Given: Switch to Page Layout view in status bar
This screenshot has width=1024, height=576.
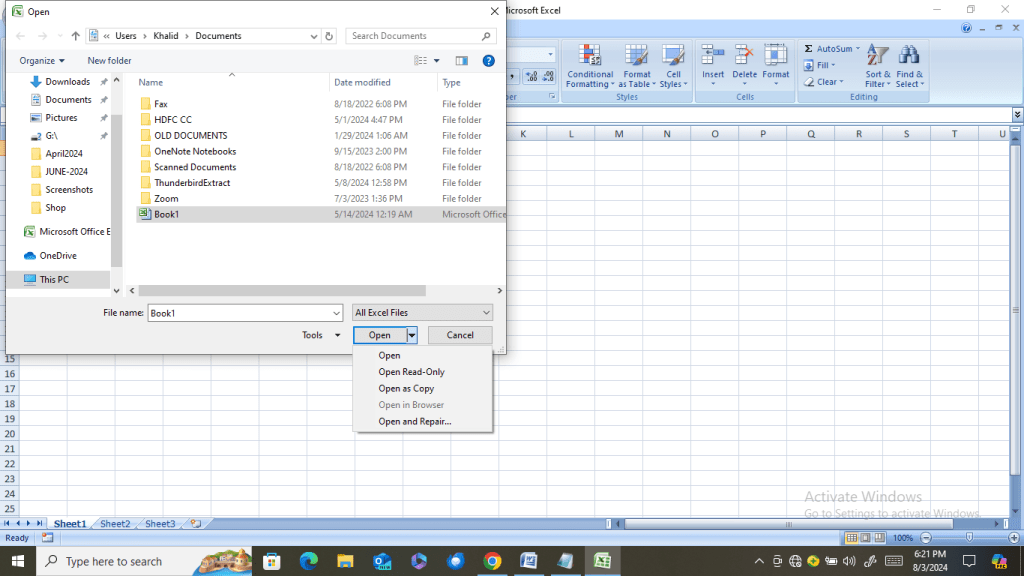Looking at the screenshot, I should click(x=866, y=538).
